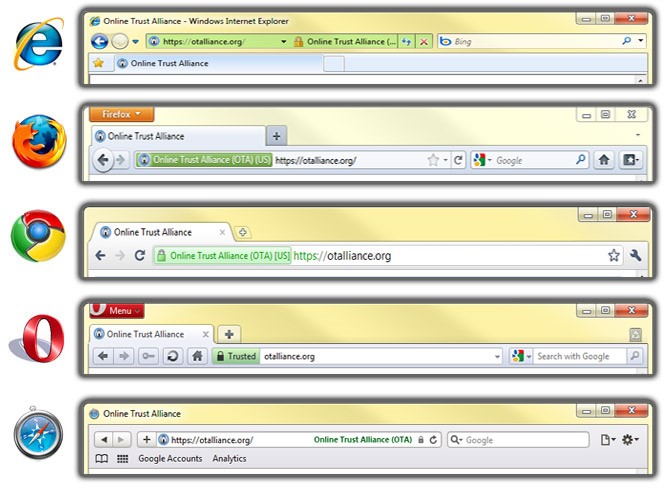Image resolution: width=672 pixels, height=489 pixels.
Task: Click the Opera plus new tab button
Action: [x=229, y=334]
